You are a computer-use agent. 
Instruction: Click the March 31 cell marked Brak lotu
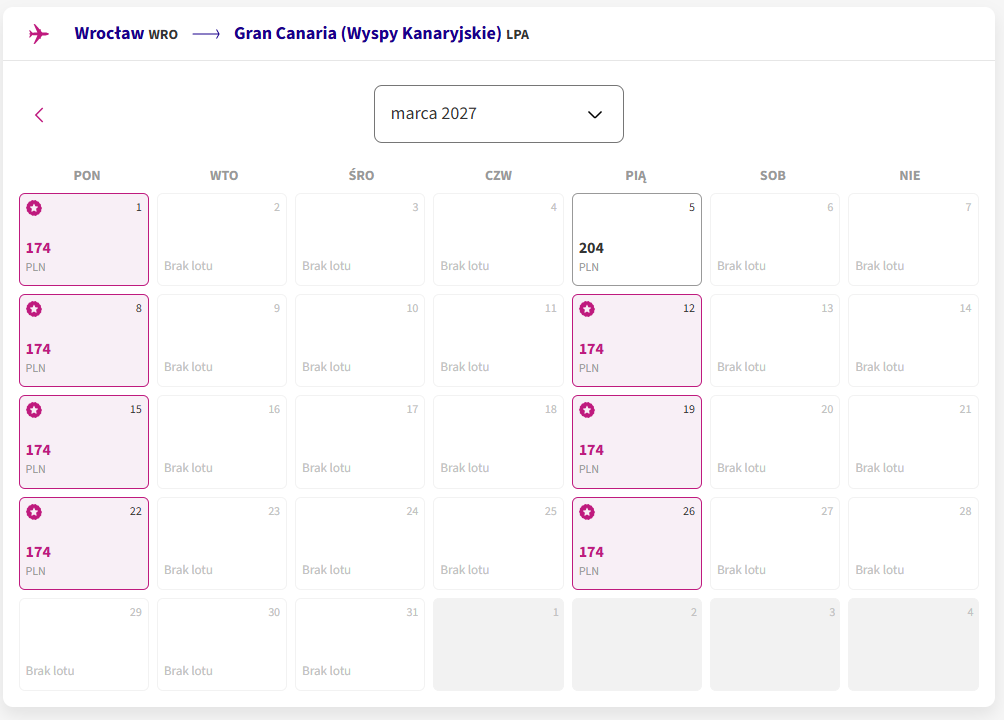point(360,644)
